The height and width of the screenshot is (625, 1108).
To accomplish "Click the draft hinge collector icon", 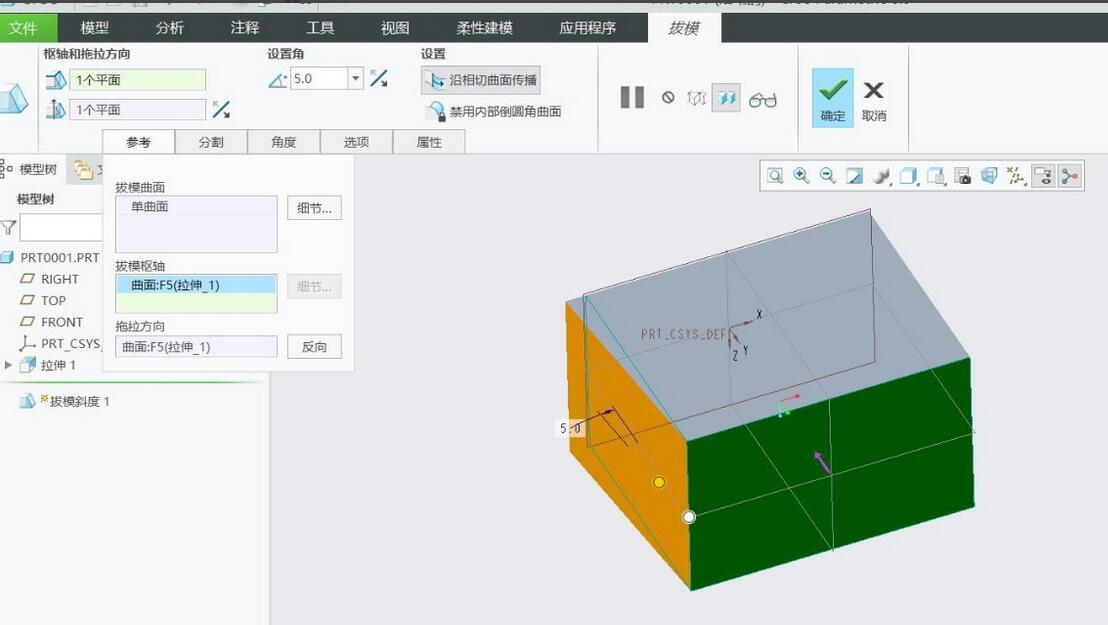I will click(55, 80).
